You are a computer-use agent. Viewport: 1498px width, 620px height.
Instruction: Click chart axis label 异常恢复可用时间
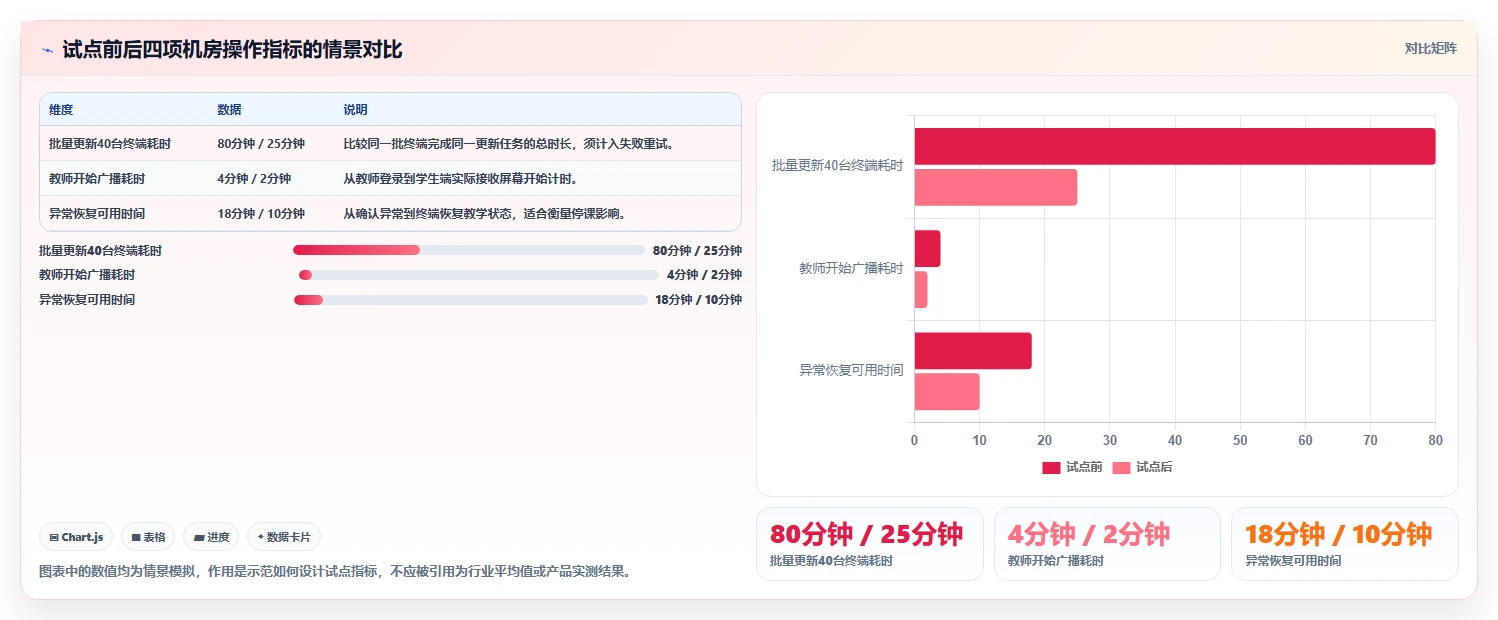851,370
